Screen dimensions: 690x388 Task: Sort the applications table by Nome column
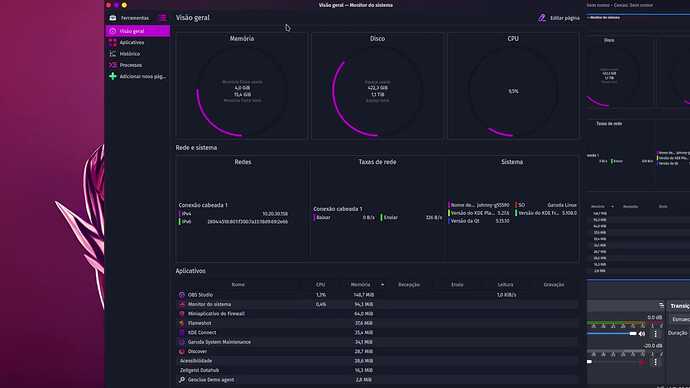pyautogui.click(x=238, y=285)
